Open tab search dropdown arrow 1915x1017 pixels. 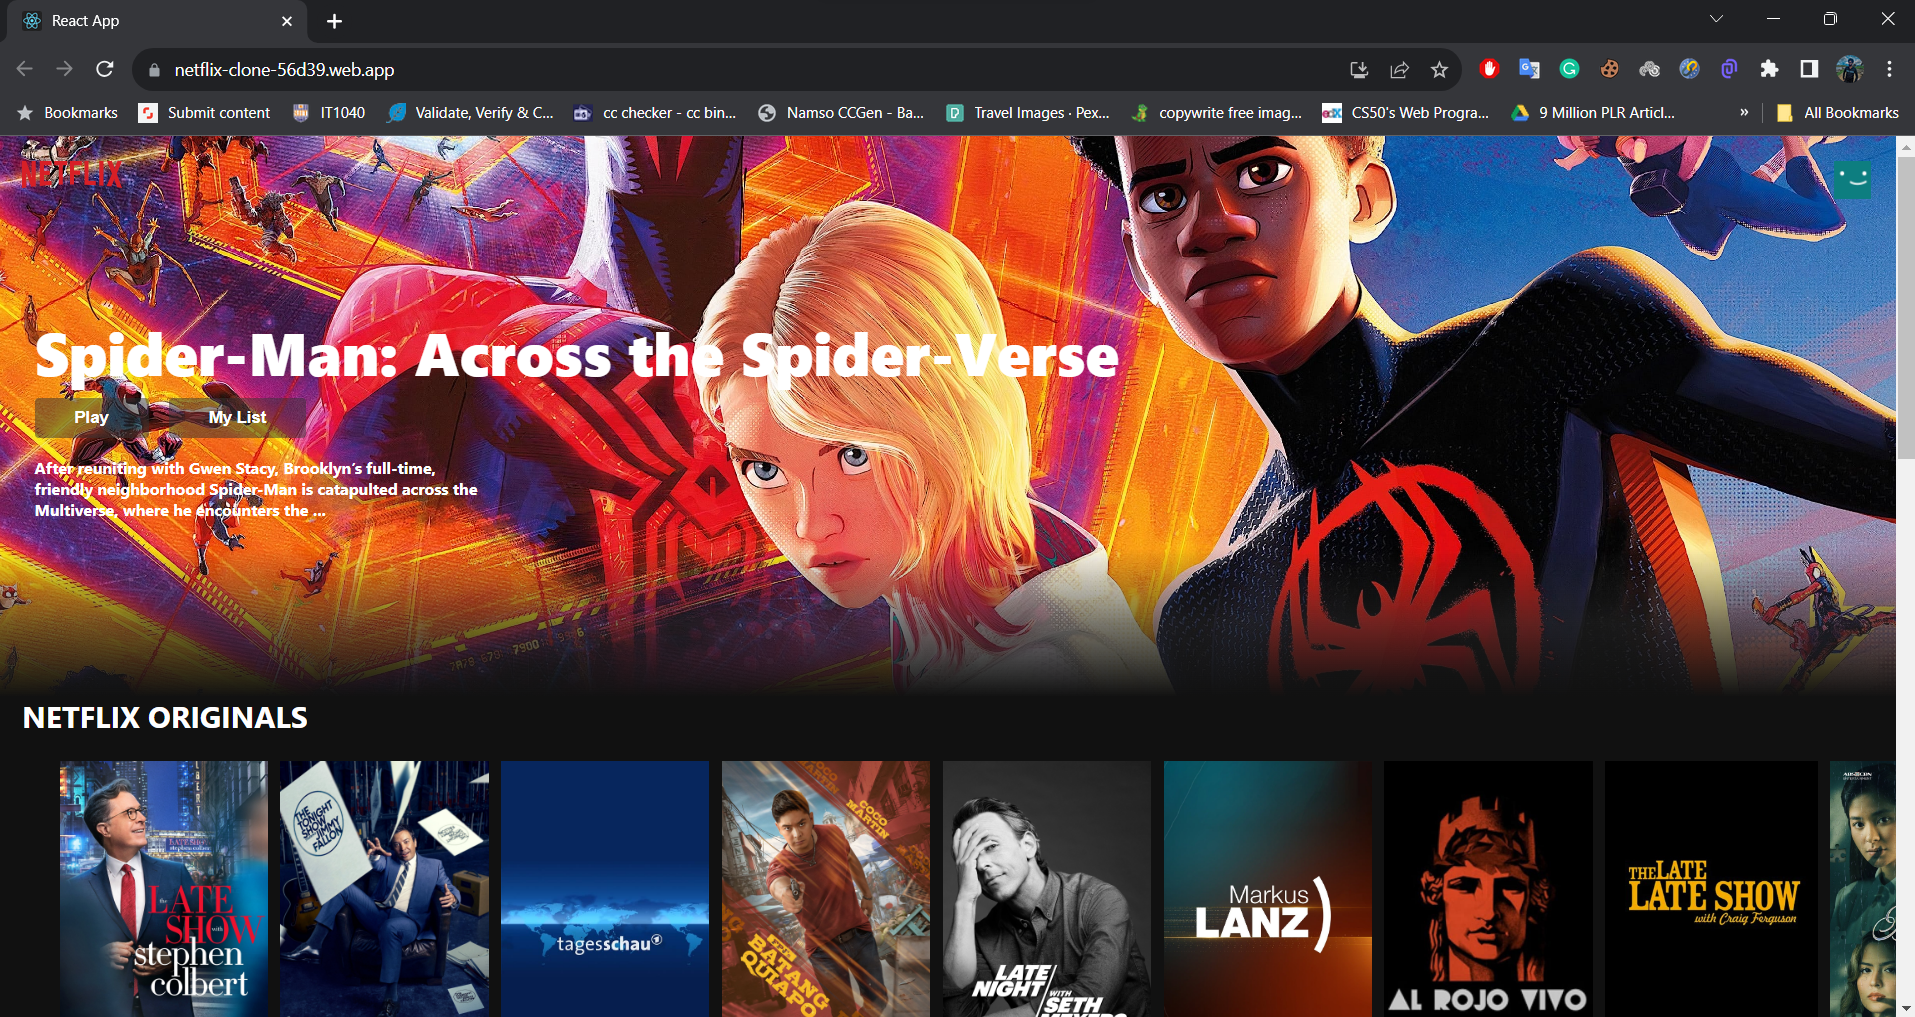pos(1716,19)
